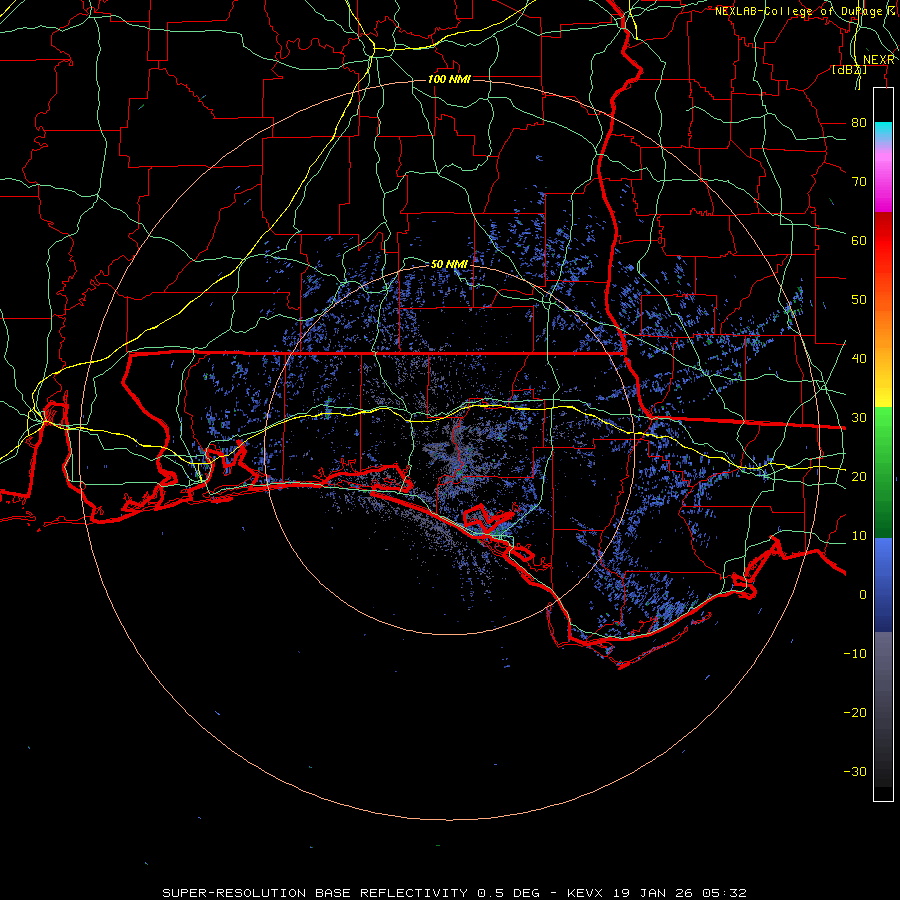Screen dimensions: 900x900
Task: Click the "100 NMI" range ring label
Action: (x=449, y=79)
